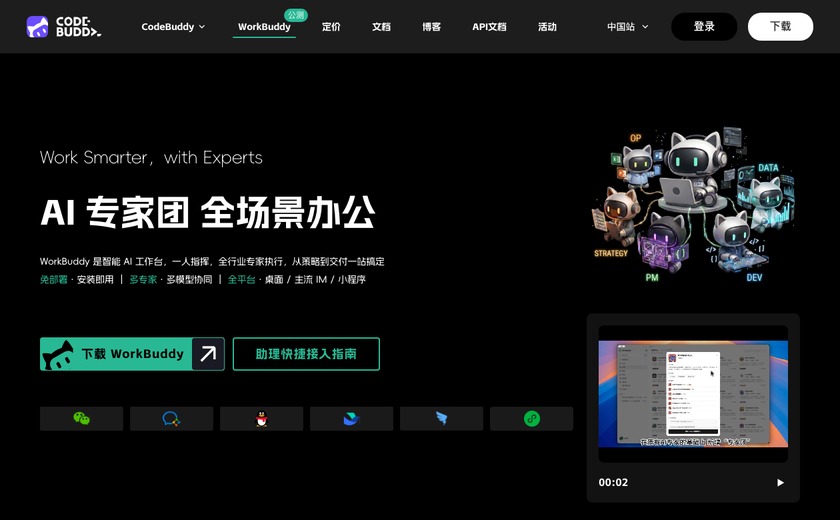
Task: Go to the 博客 blog page
Action: click(x=431, y=27)
